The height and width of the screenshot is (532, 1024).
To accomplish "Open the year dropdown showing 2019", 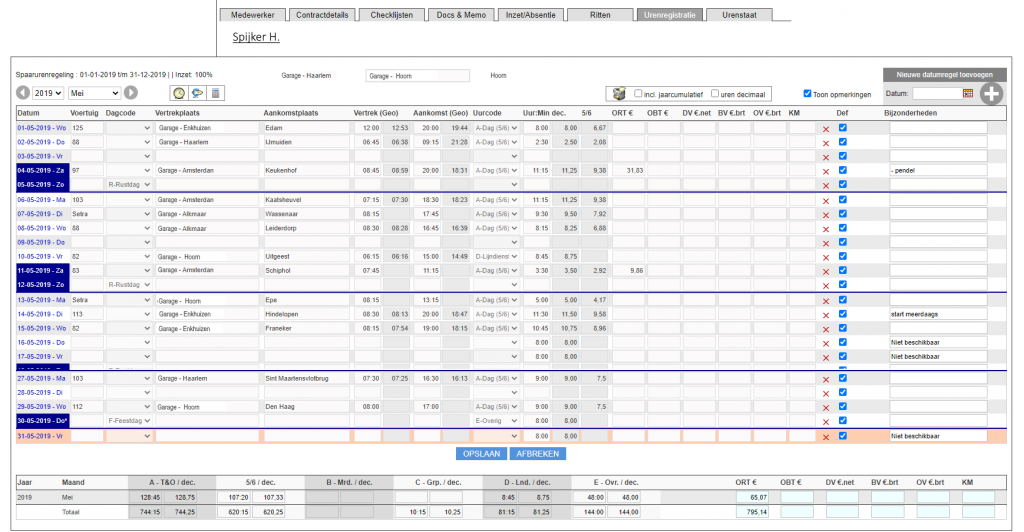I will pyautogui.click(x=48, y=93).
